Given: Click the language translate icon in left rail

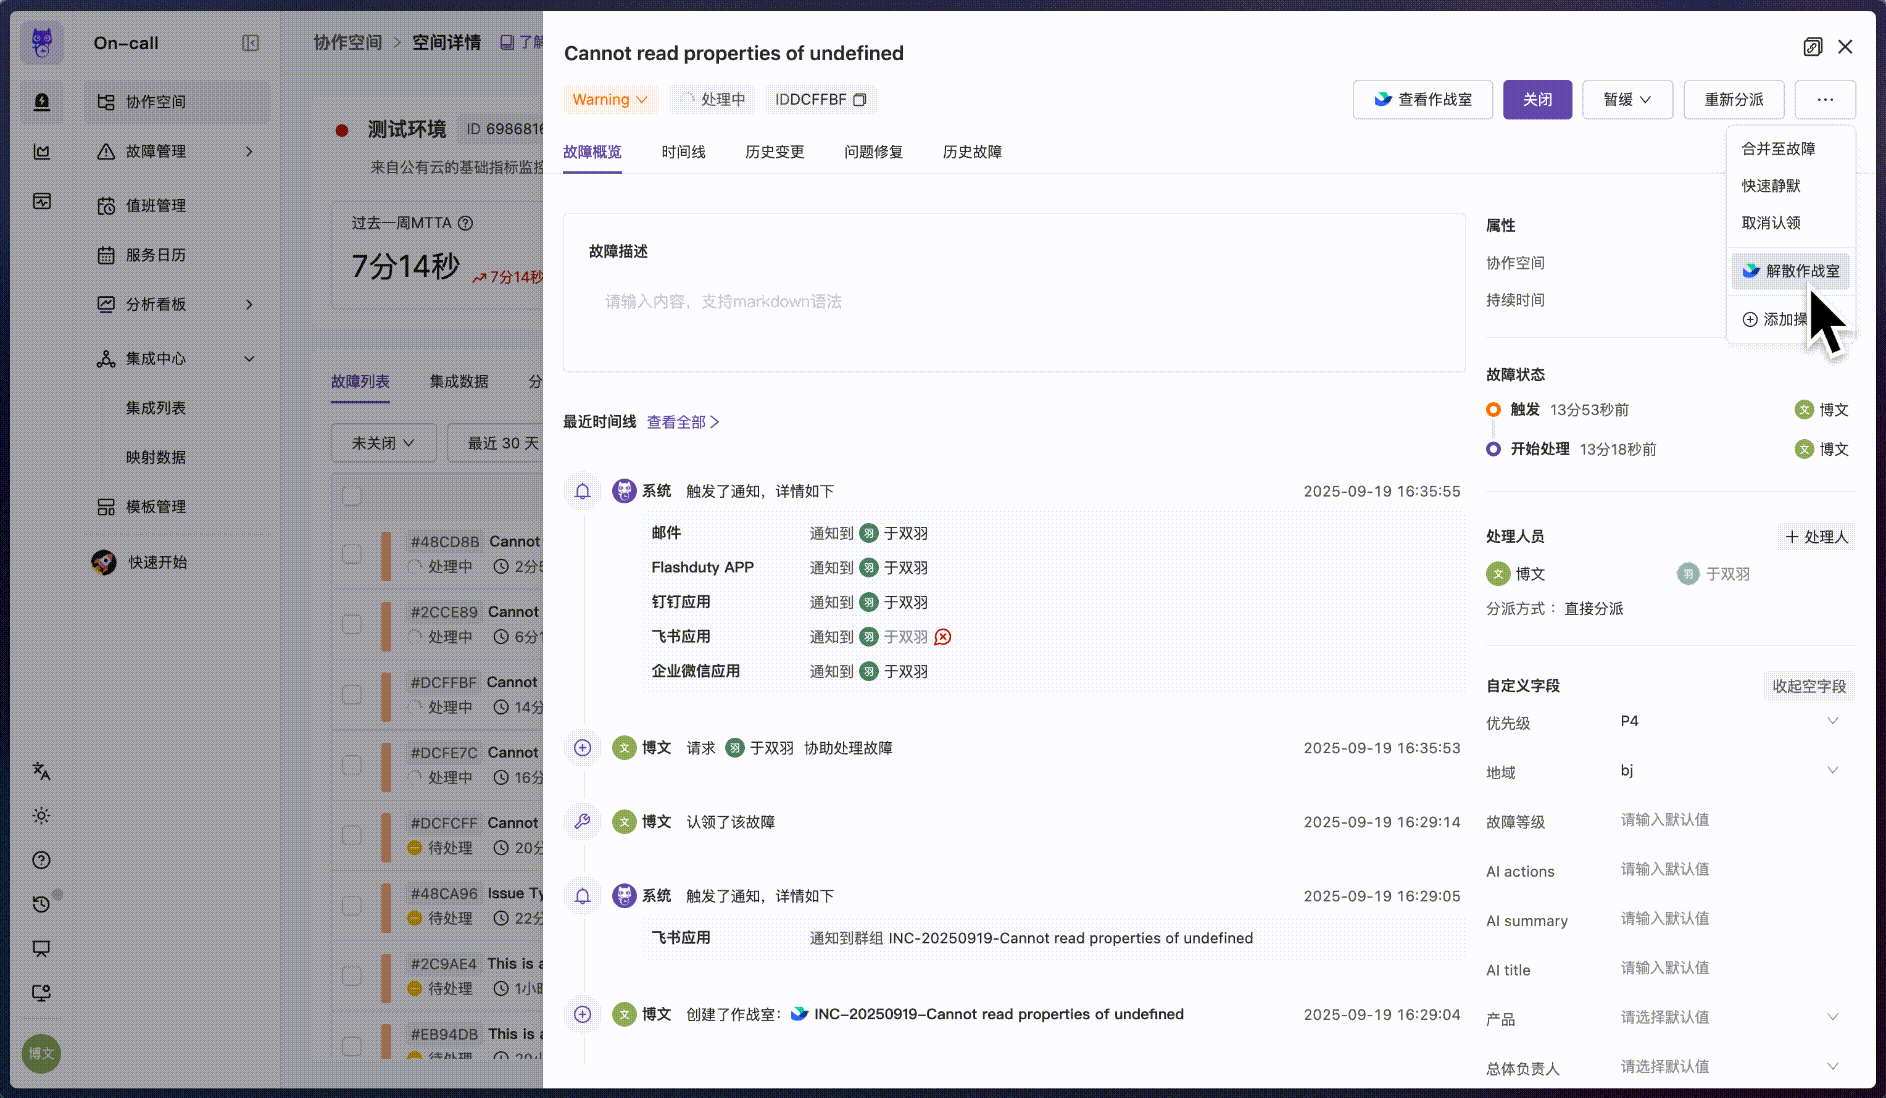Looking at the screenshot, I should coord(41,771).
